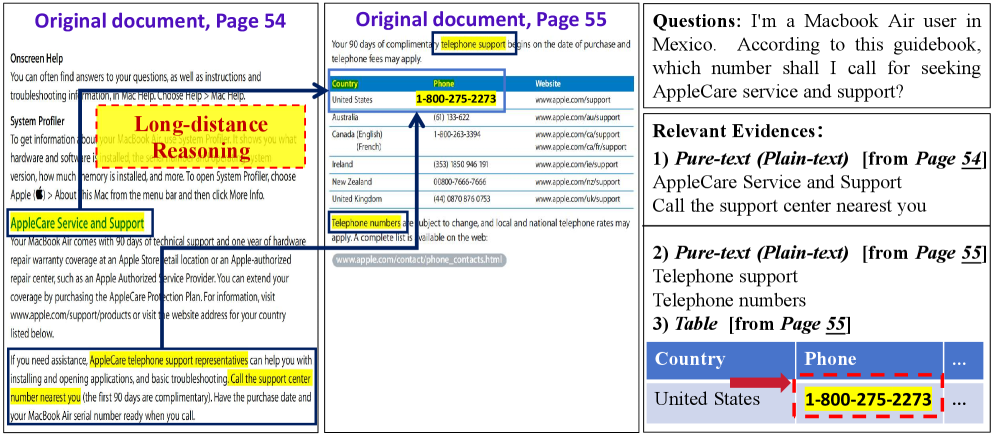Click the (44) 0870 876 0753 phone number
996x436 pixels.
pos(461,198)
